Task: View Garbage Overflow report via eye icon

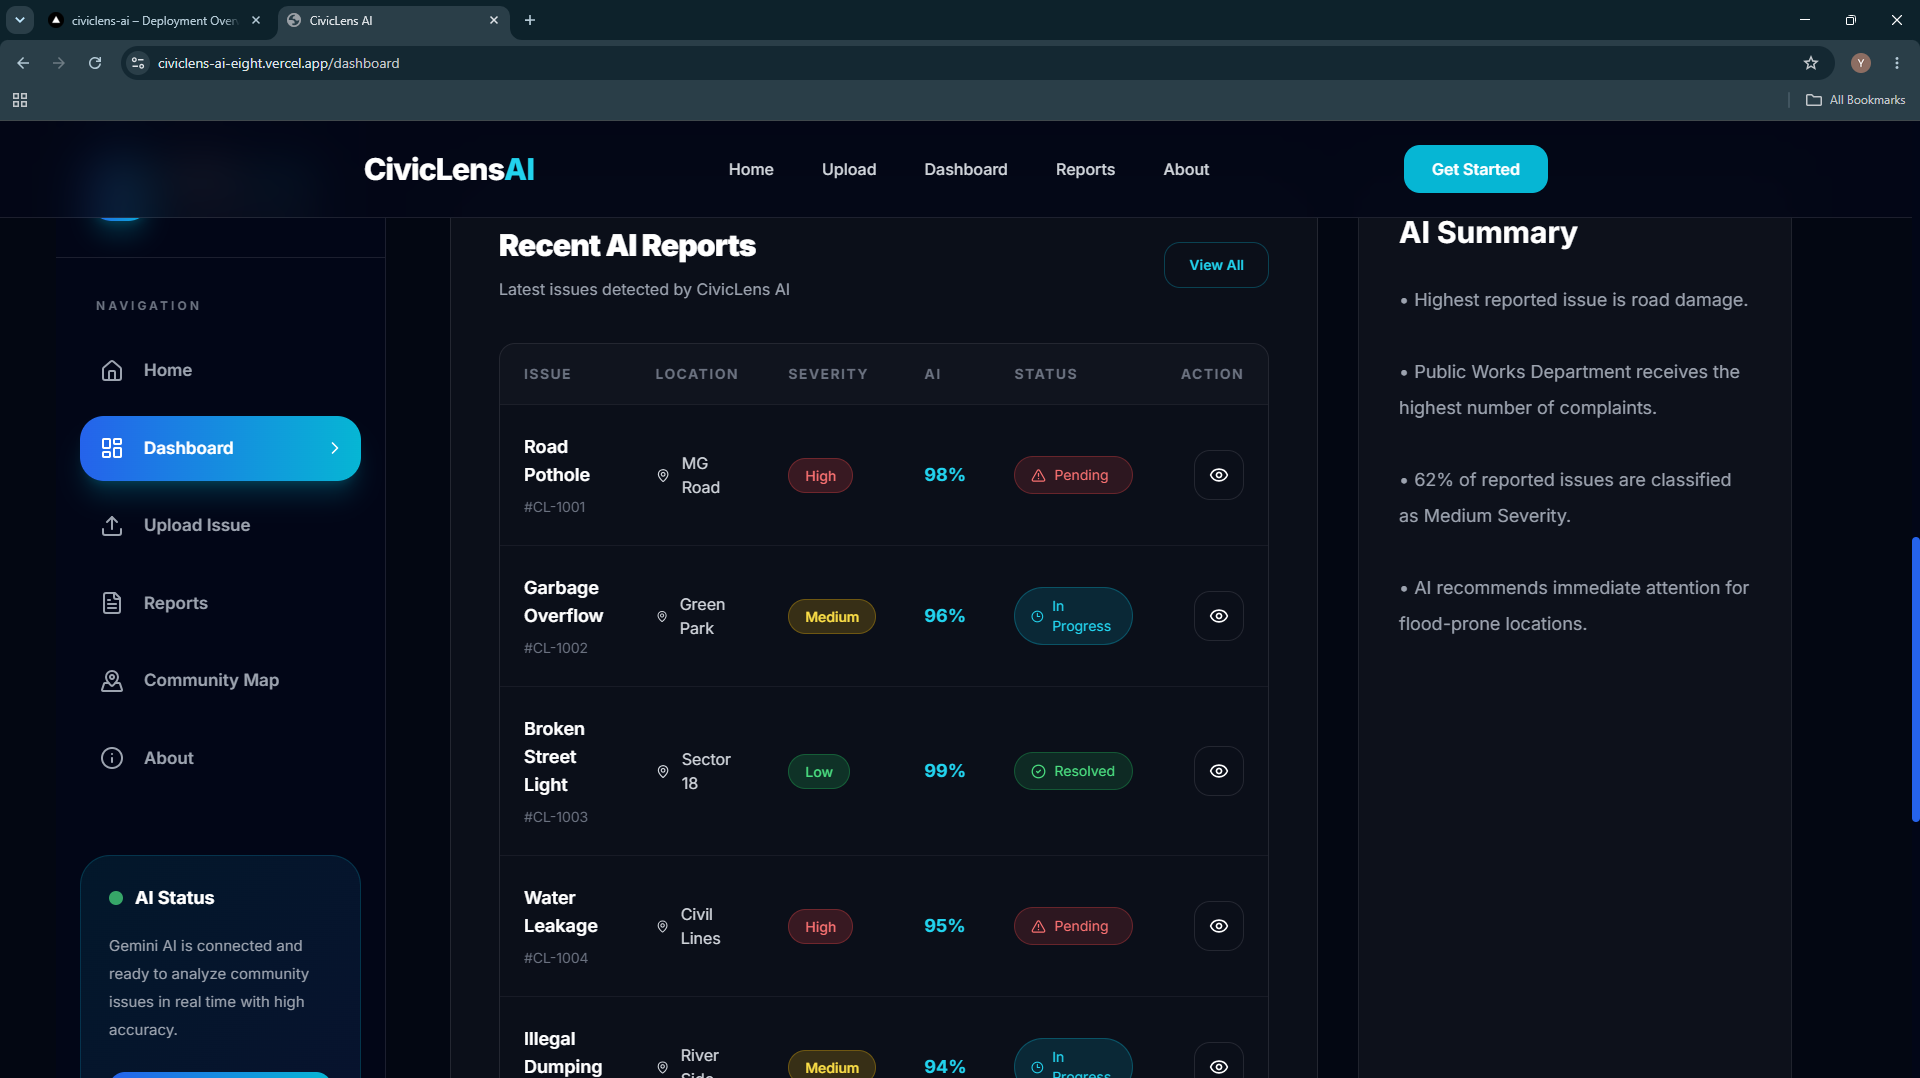Action: click(x=1218, y=616)
